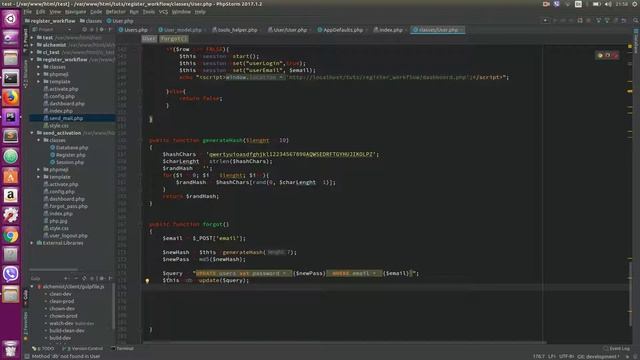Open Project panel settings gear icon
This screenshot has height=360, width=640.
pos(102,29)
